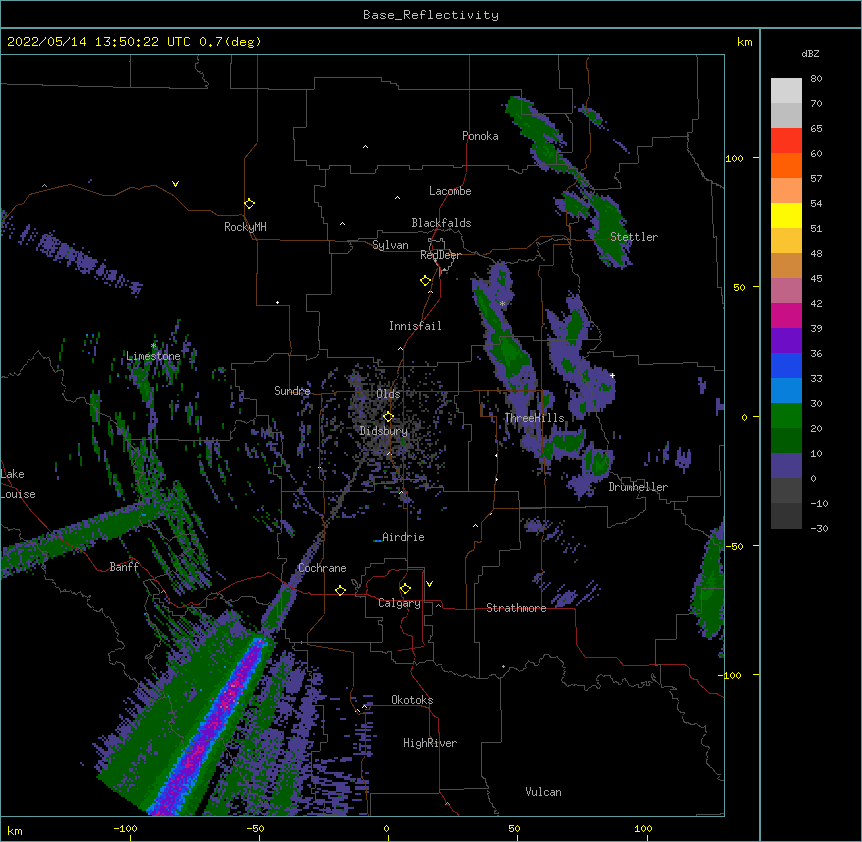Click the violet purple legend swatch below magenta
Screen dimensions: 862x842
[786, 340]
